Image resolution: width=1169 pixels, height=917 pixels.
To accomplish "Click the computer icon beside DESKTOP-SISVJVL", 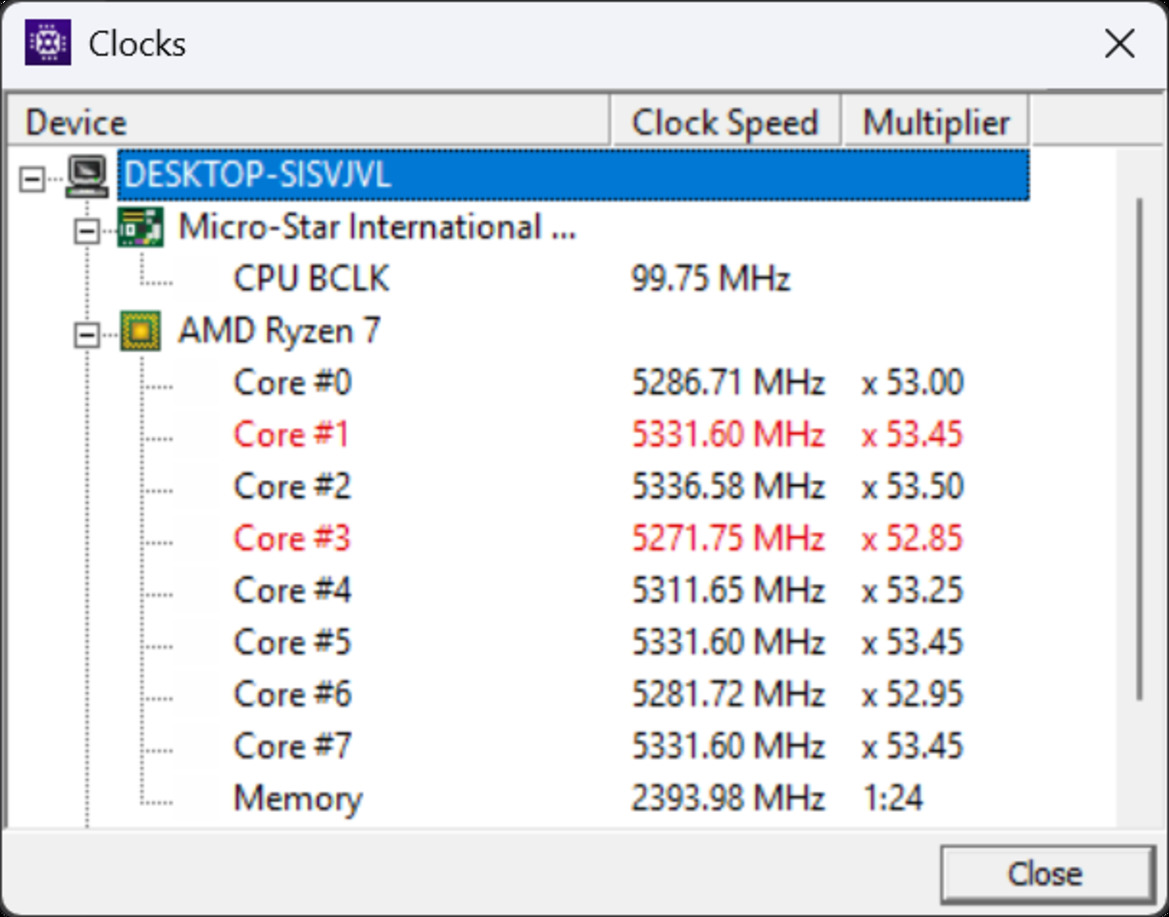I will tap(88, 177).
